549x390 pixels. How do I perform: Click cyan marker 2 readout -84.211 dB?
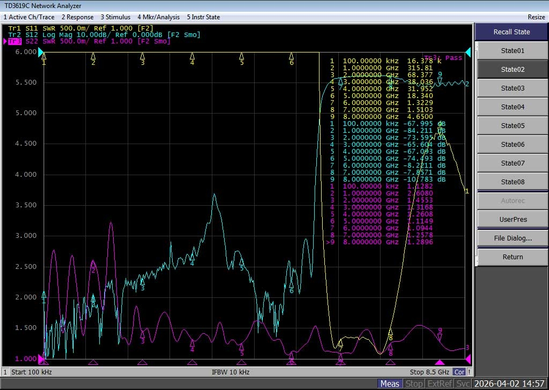[424, 131]
